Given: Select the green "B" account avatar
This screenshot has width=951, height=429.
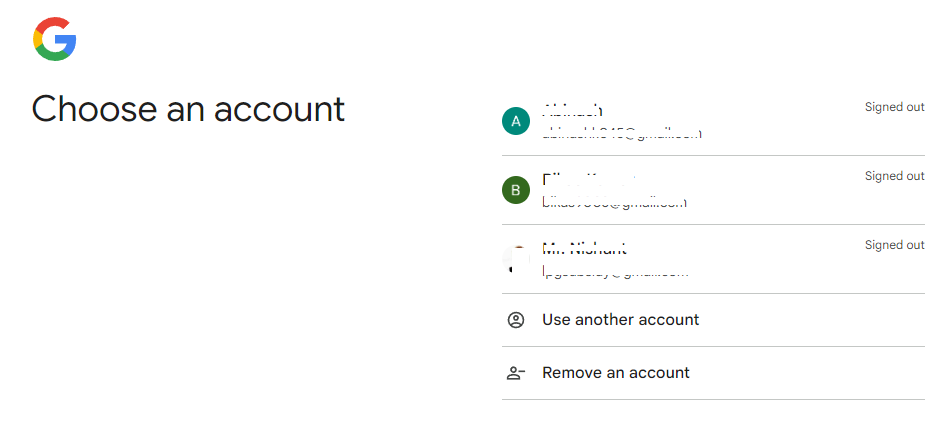Looking at the screenshot, I should pyautogui.click(x=516, y=190).
